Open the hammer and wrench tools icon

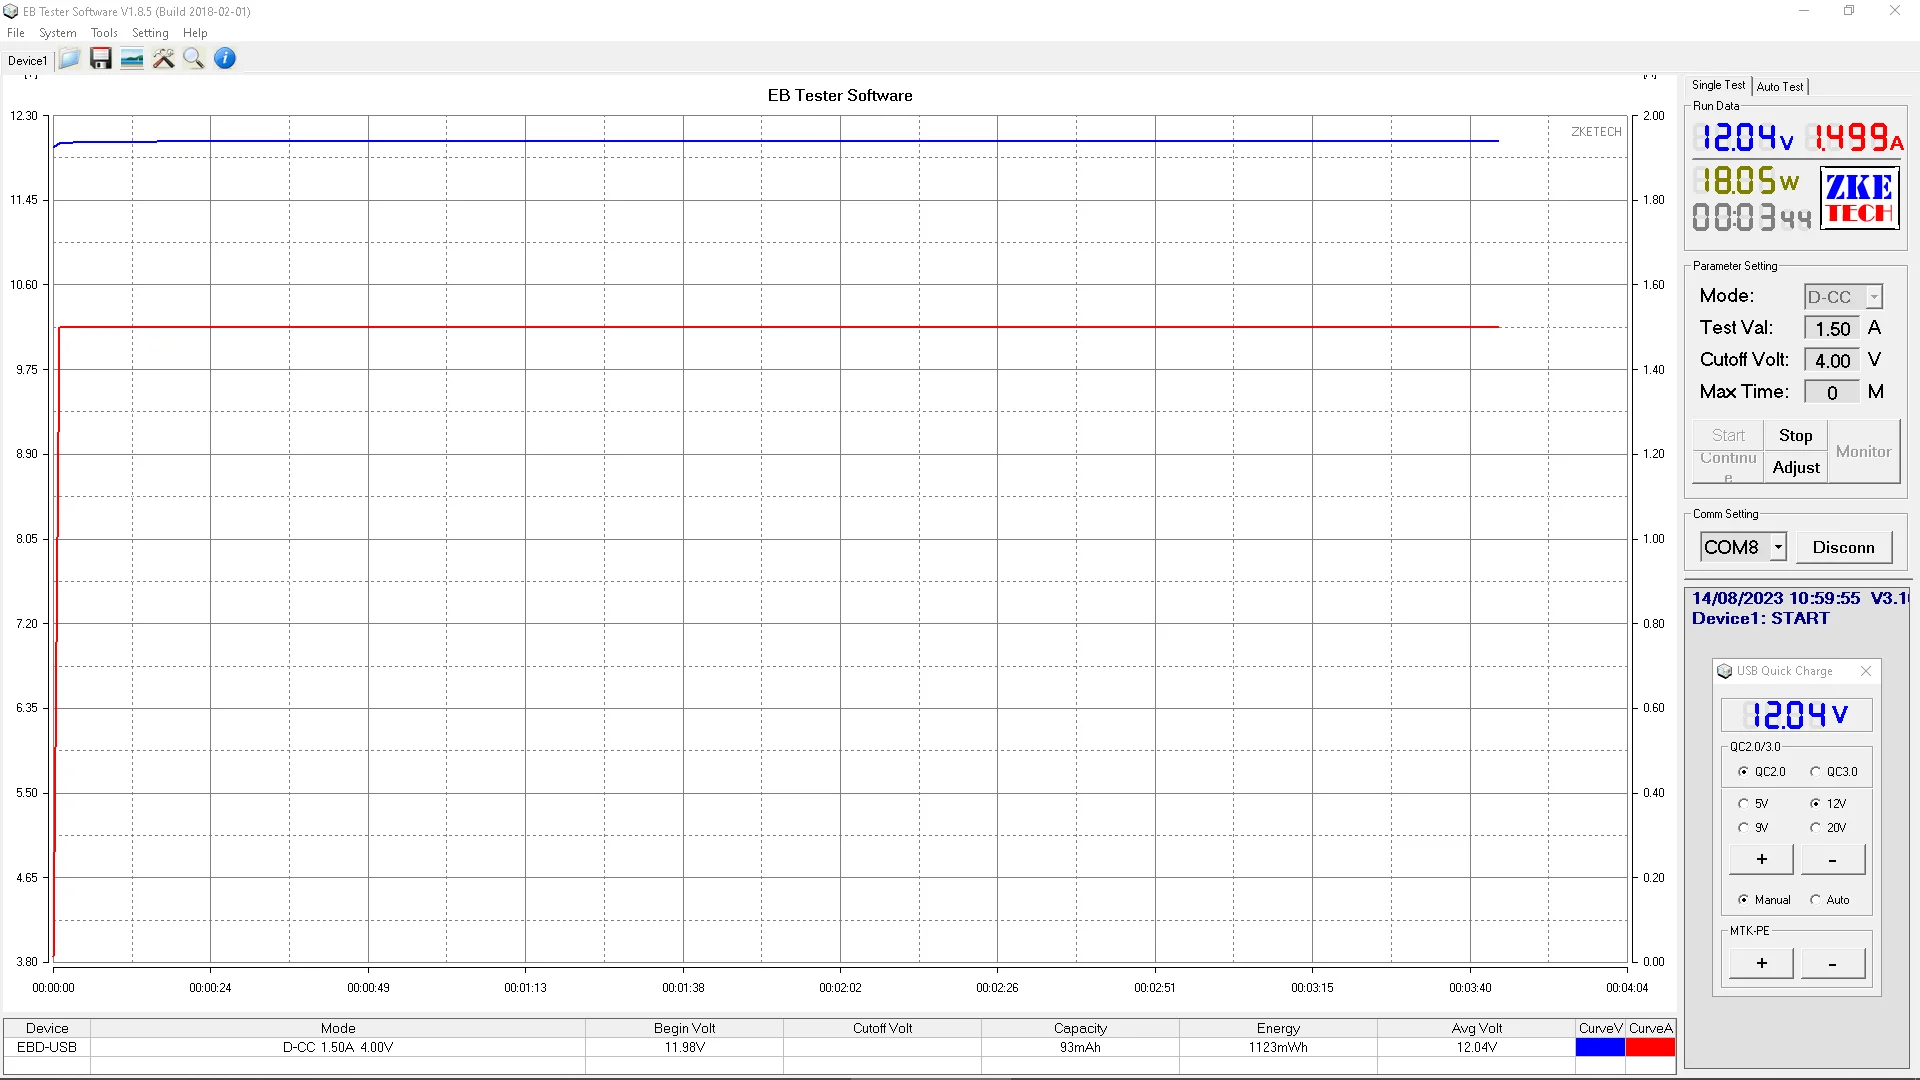[163, 59]
